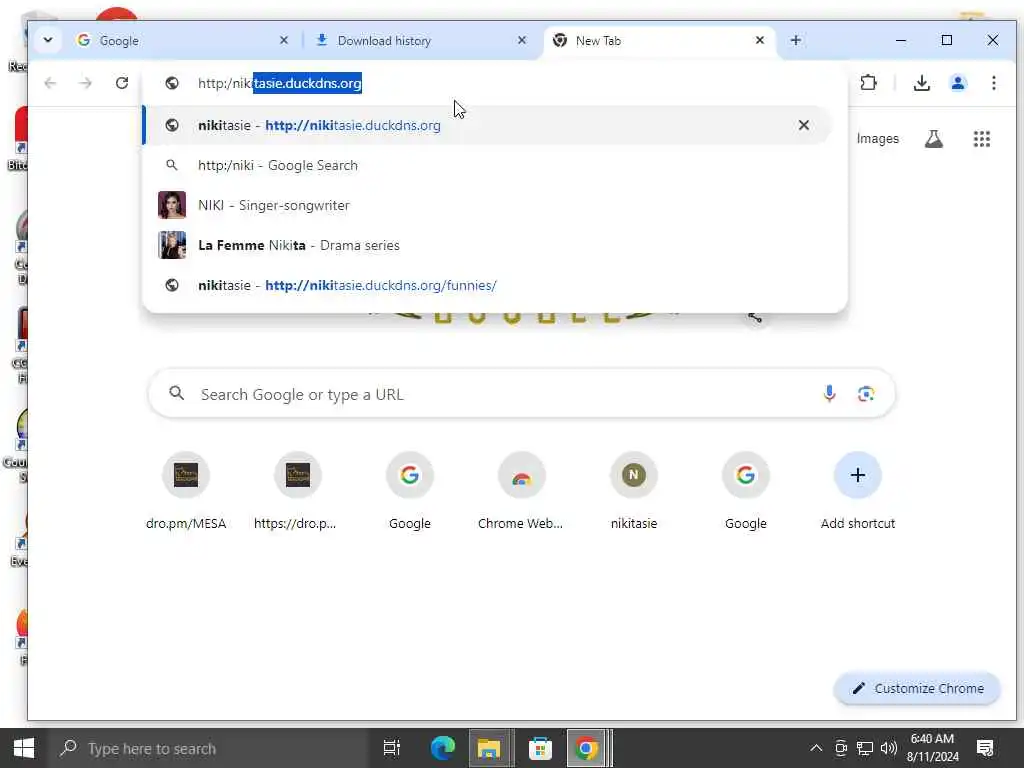Open the Google apps grid
Screen dimensions: 1024x768
(982, 138)
